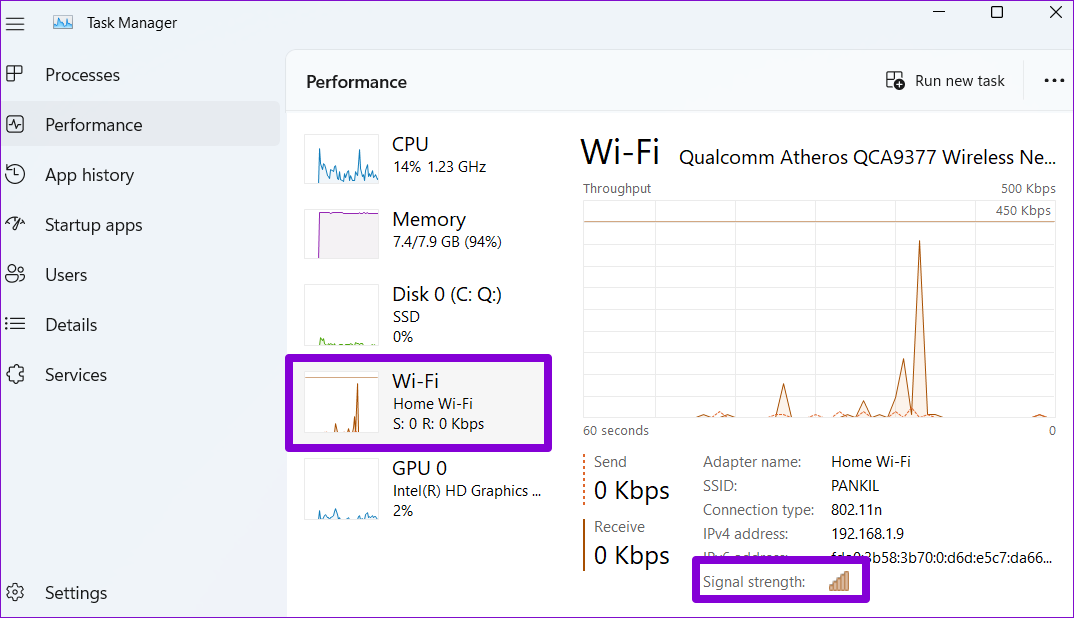Select the Disk 0 graph thumbnail
This screenshot has width=1074, height=618.
pyautogui.click(x=341, y=314)
